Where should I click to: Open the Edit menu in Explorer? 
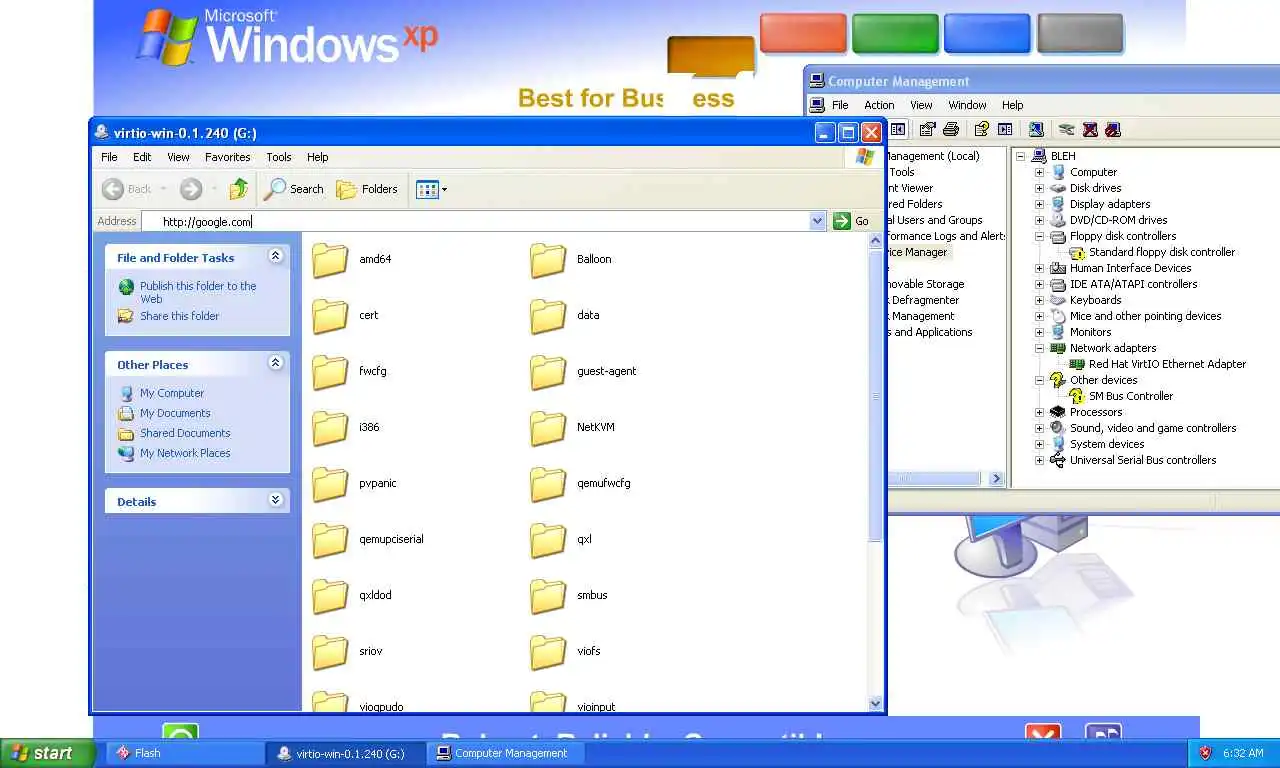[x=142, y=157]
